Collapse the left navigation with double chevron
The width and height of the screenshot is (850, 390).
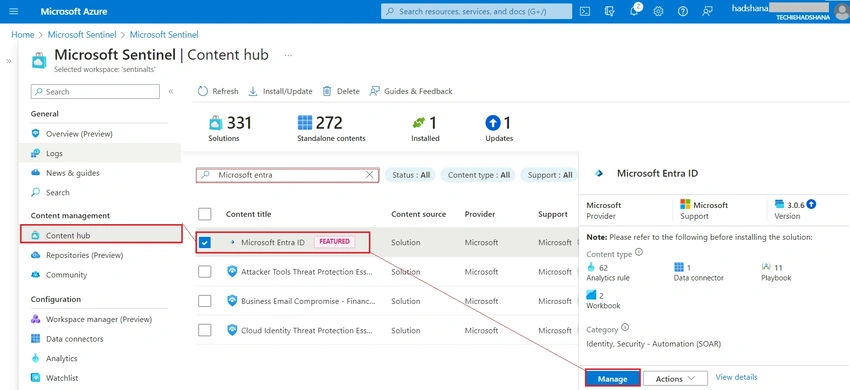[x=171, y=92]
